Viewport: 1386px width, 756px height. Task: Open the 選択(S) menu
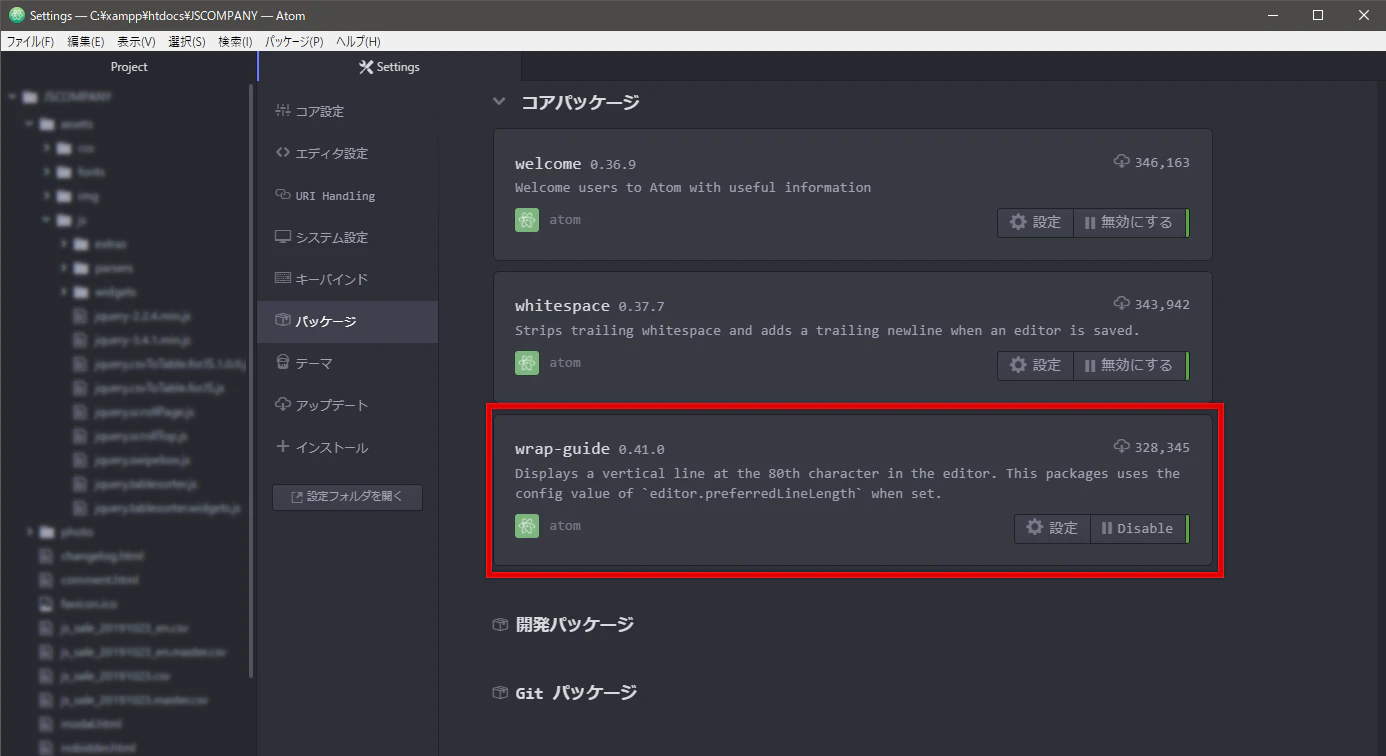[x=187, y=42]
